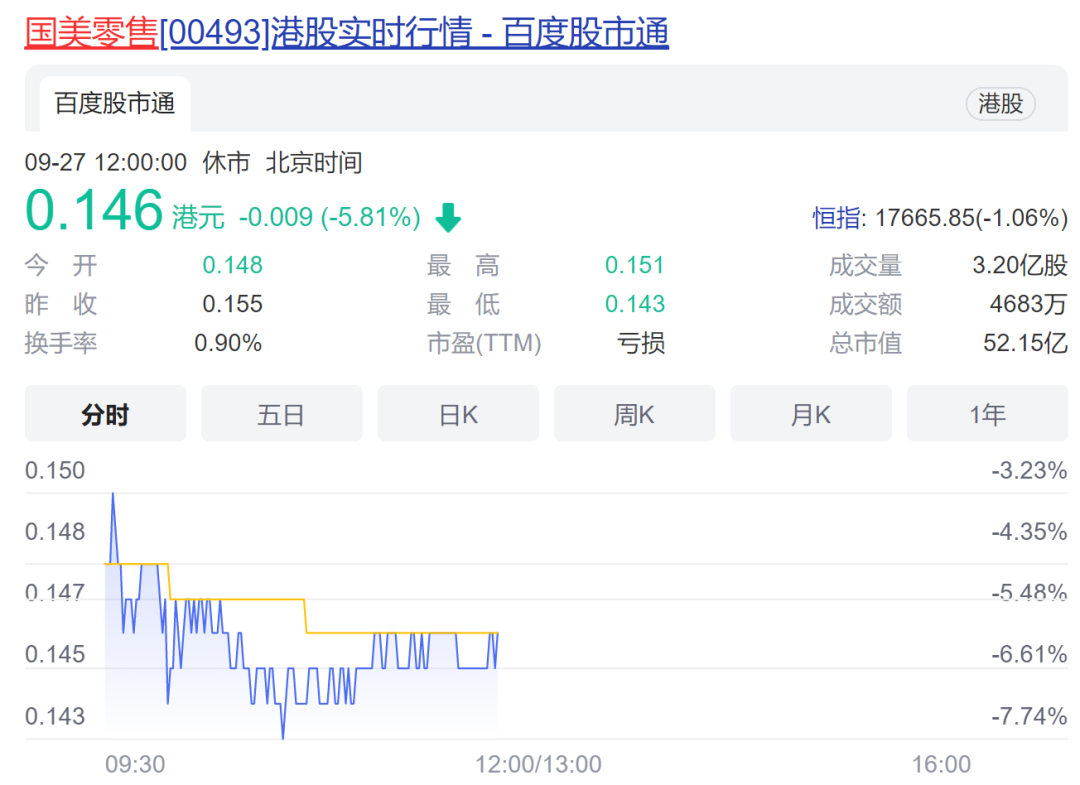View the 1年 chart range

click(x=987, y=414)
